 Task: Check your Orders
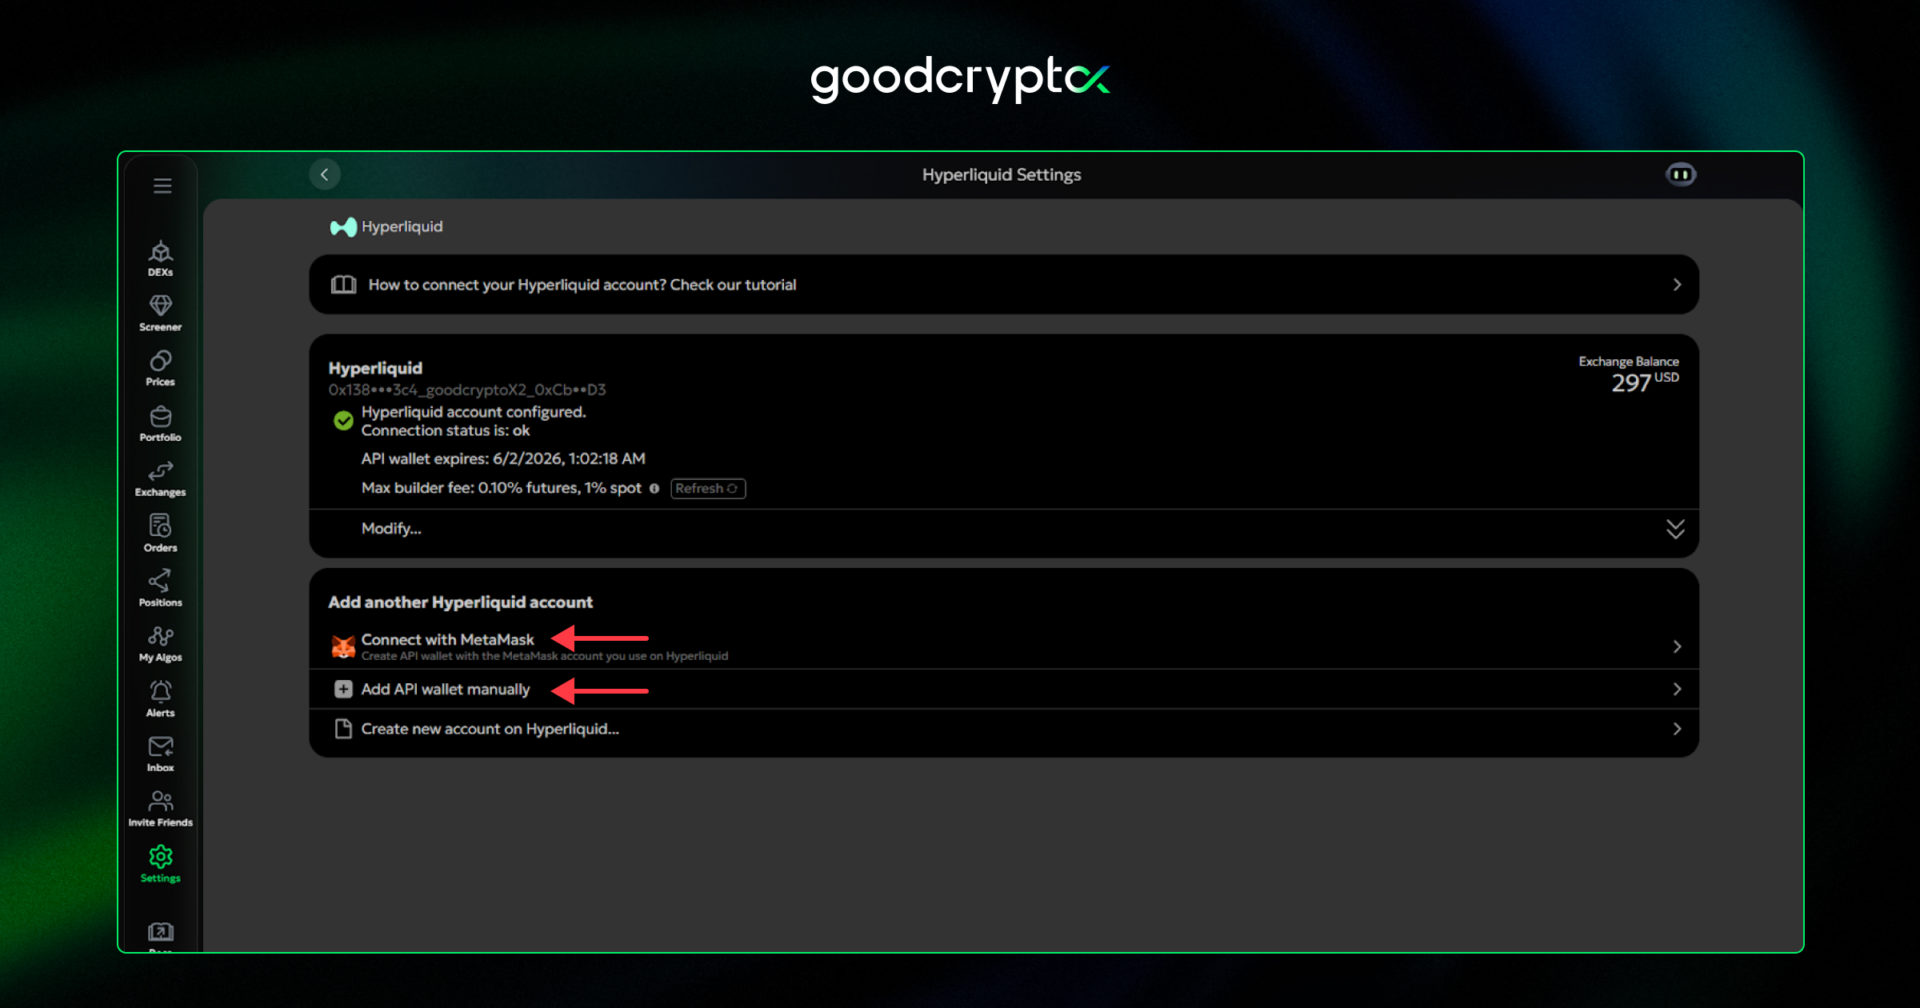coord(160,533)
